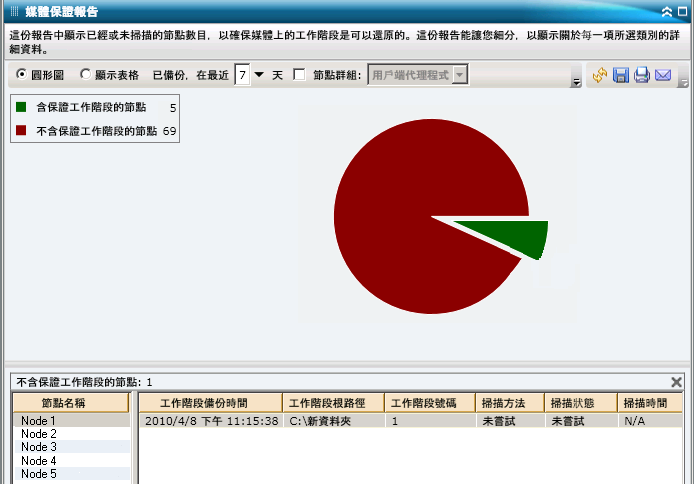The height and width of the screenshot is (485, 694).
Task: Enable the 節點群組 checkbox
Action: [299, 74]
